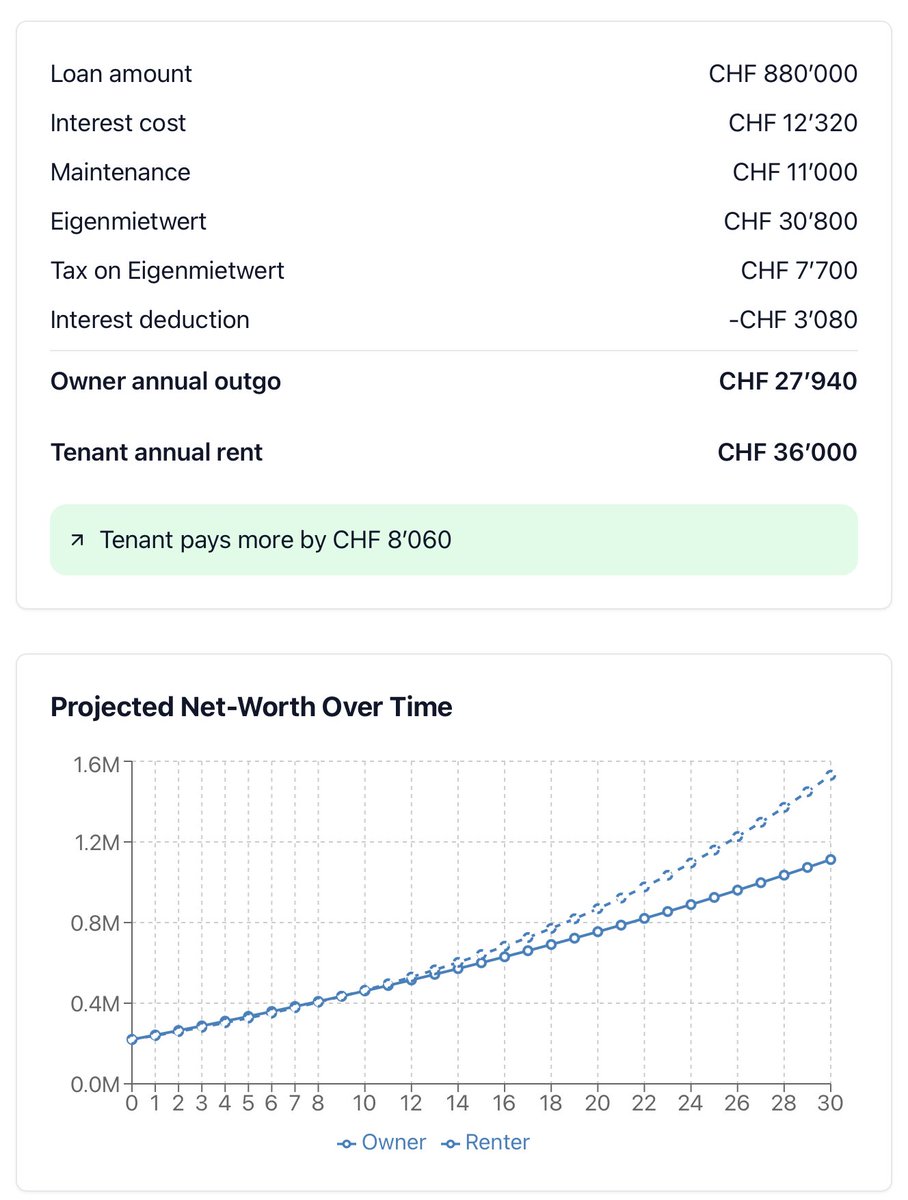Click solid line data point at year 30
Viewport: 908px width, 1200px height.
click(831, 859)
